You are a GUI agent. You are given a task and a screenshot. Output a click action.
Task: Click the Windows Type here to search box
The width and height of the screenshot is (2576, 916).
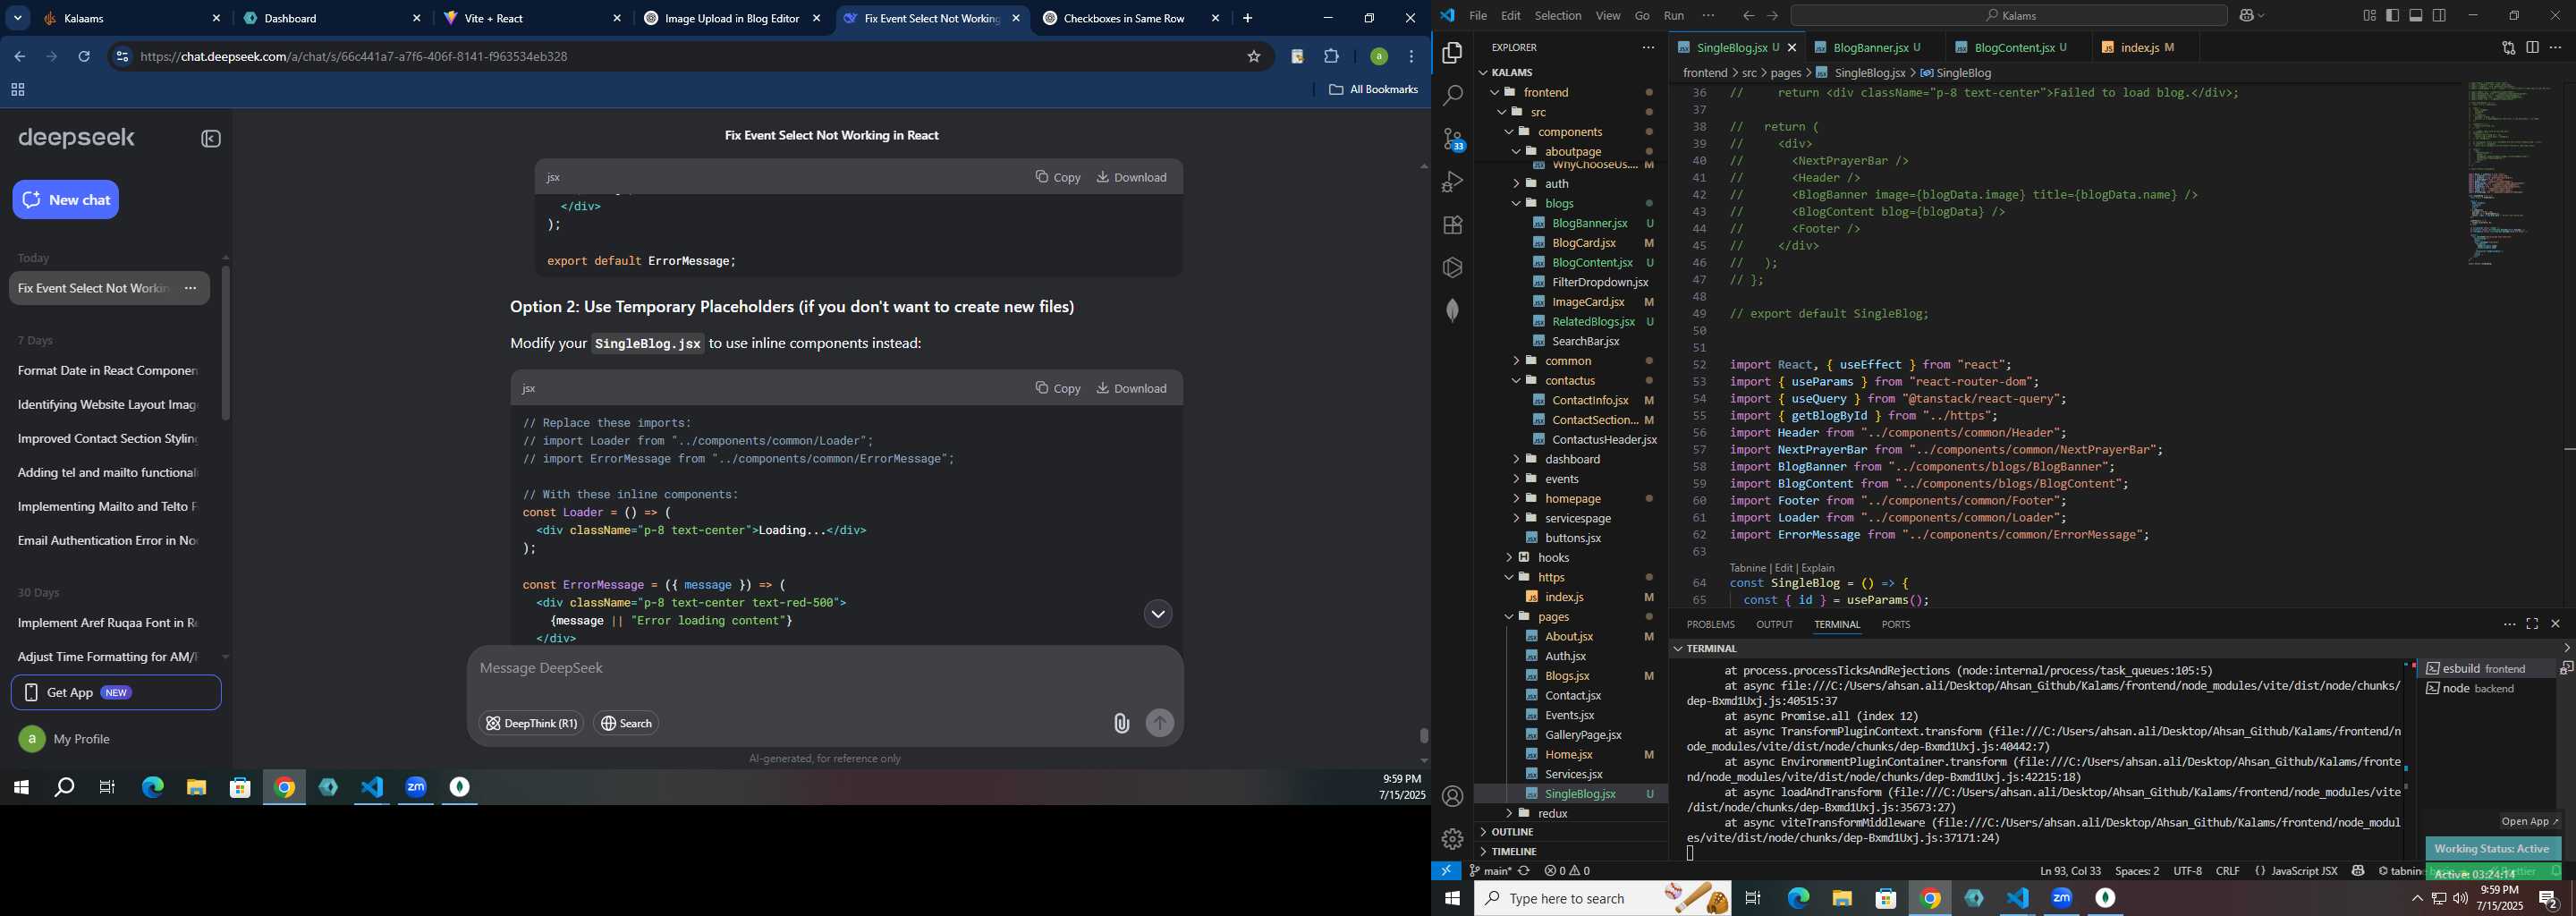[x=1603, y=898]
